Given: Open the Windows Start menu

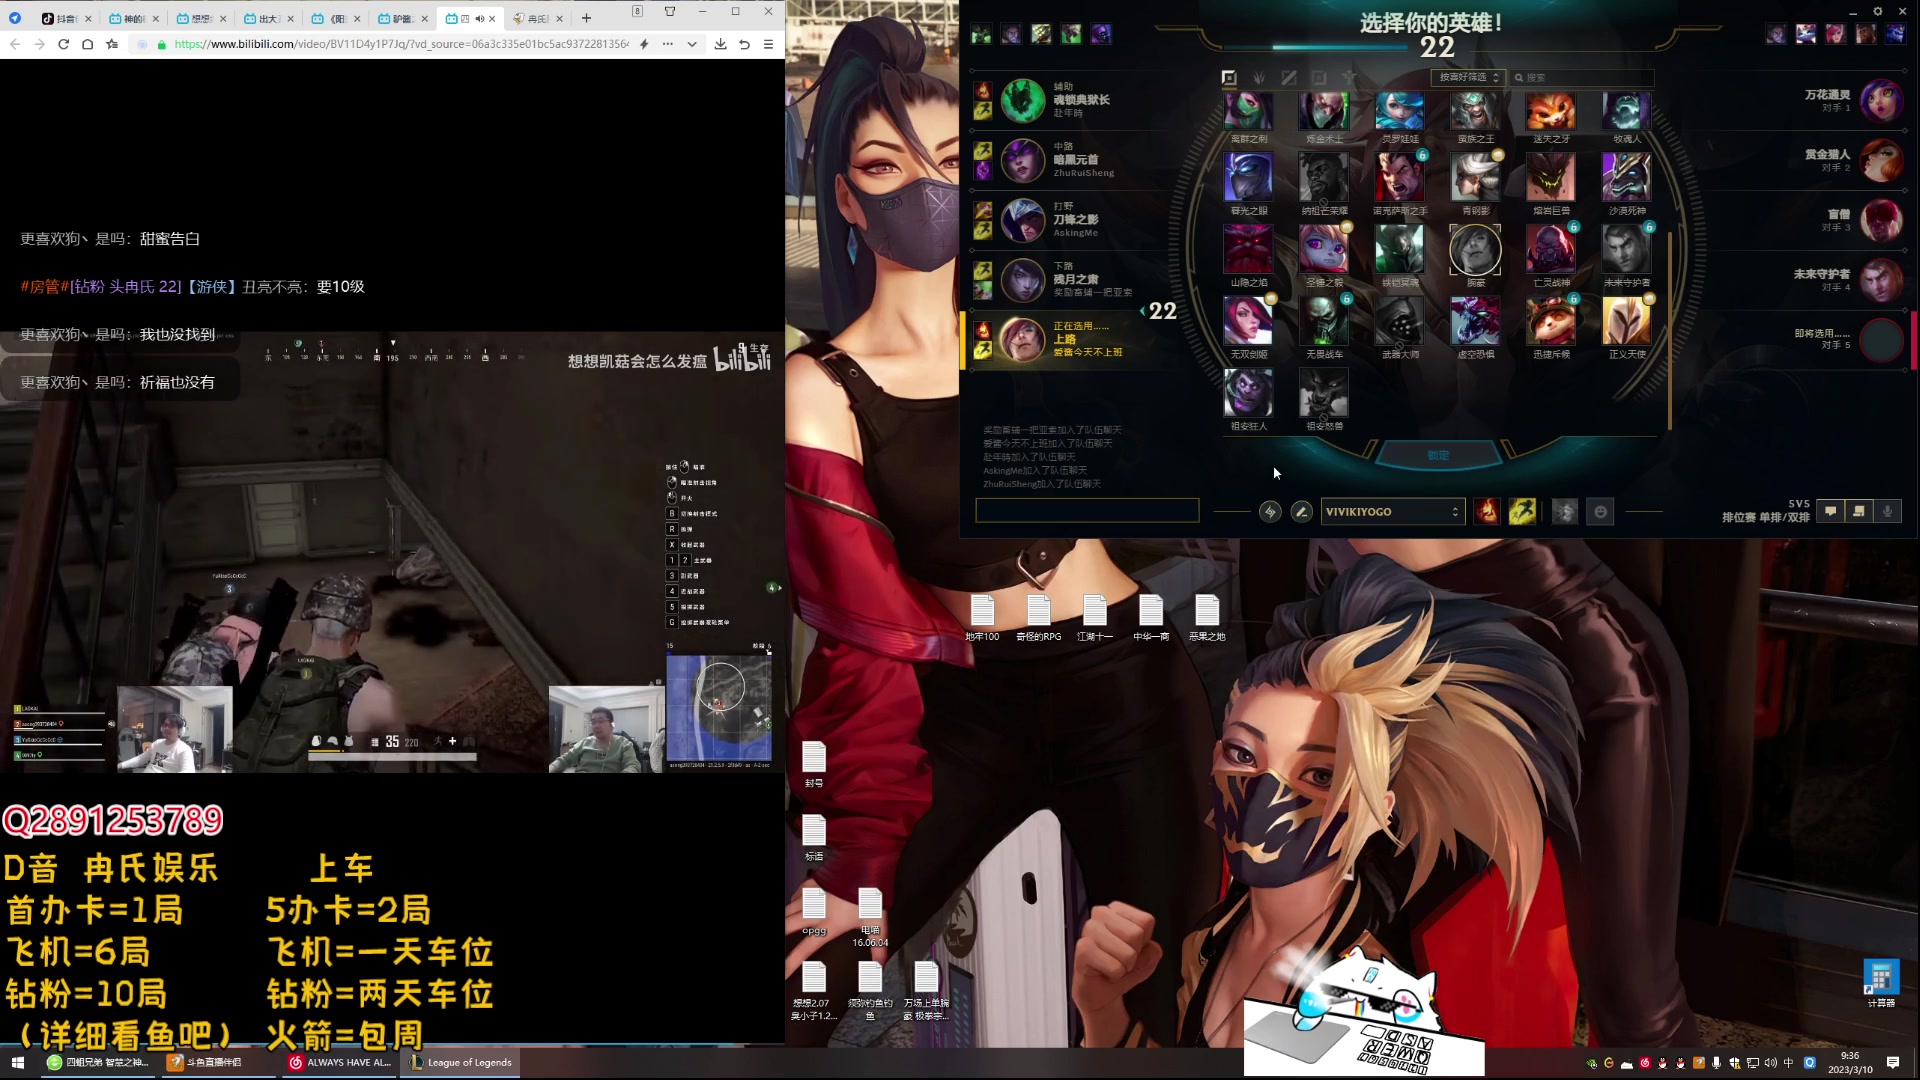Looking at the screenshot, I should click(17, 1062).
